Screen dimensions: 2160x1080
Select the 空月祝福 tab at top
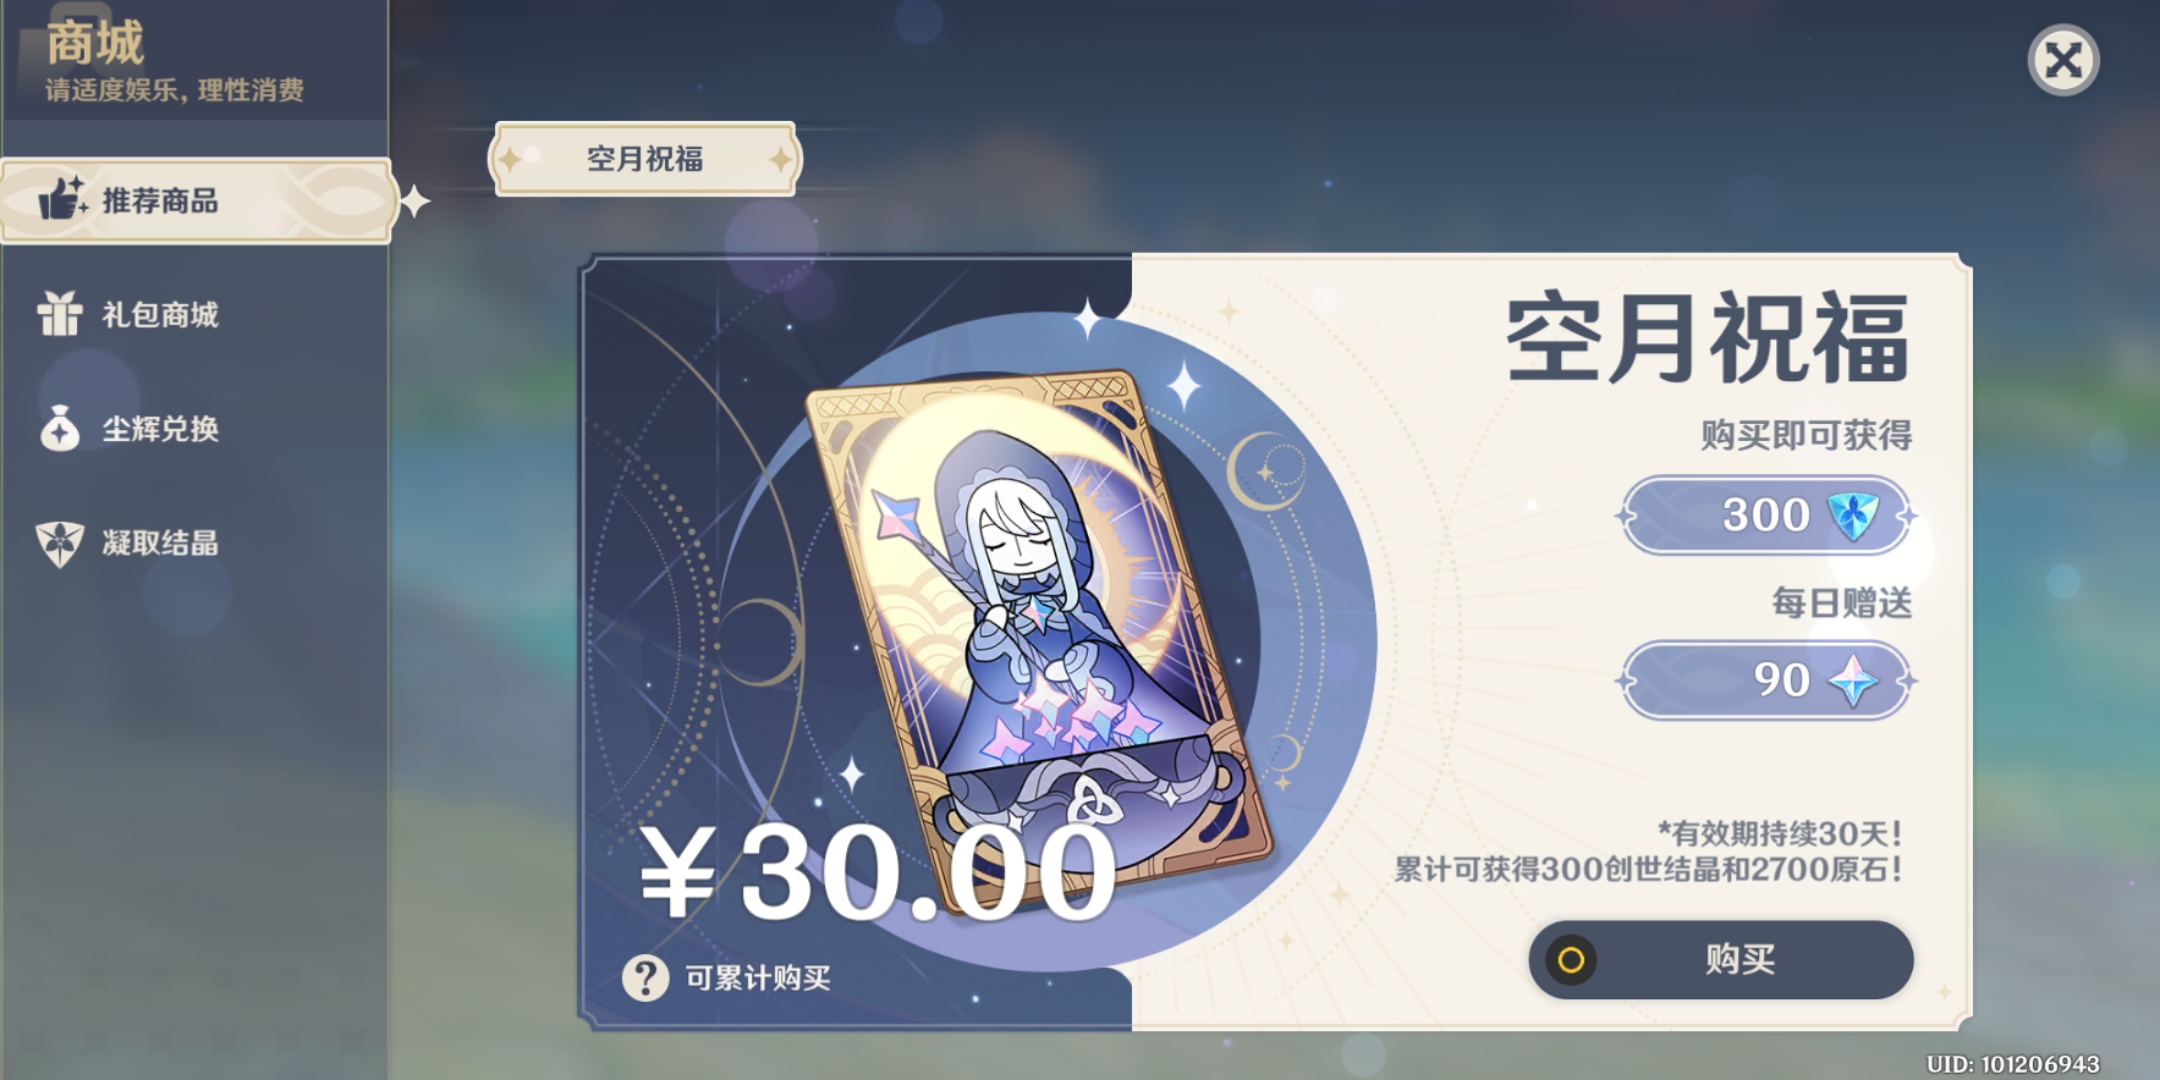(x=645, y=159)
